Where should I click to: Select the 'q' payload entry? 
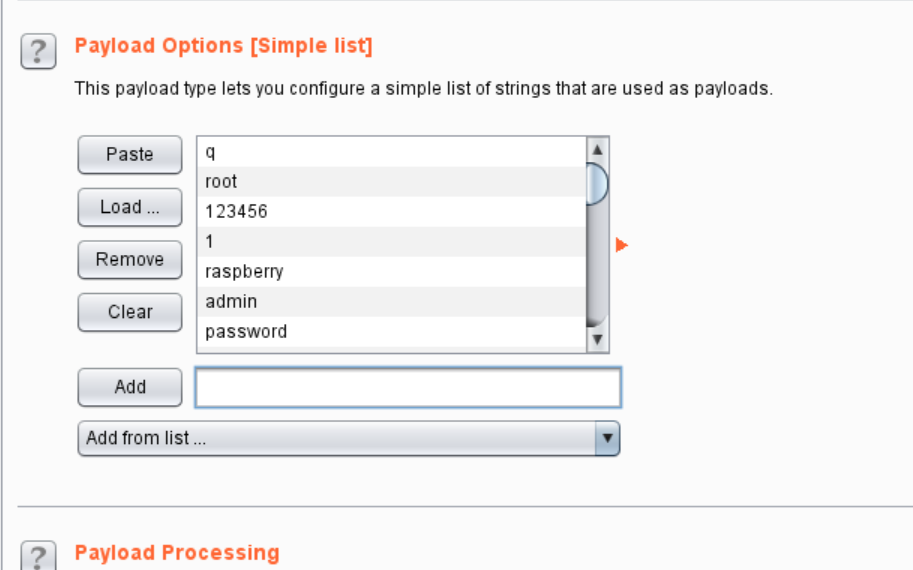[x=392, y=152]
